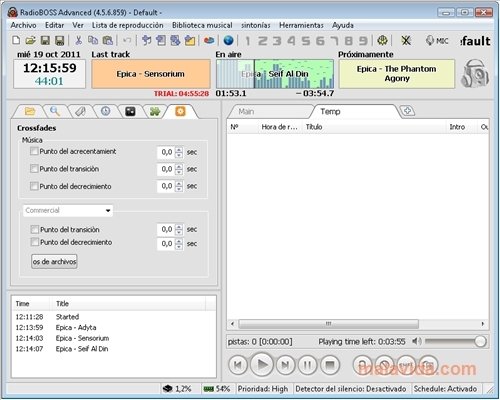500x400 pixels.
Task: Increase the Commercial Punto del transición seconds value
Action: tap(179, 227)
